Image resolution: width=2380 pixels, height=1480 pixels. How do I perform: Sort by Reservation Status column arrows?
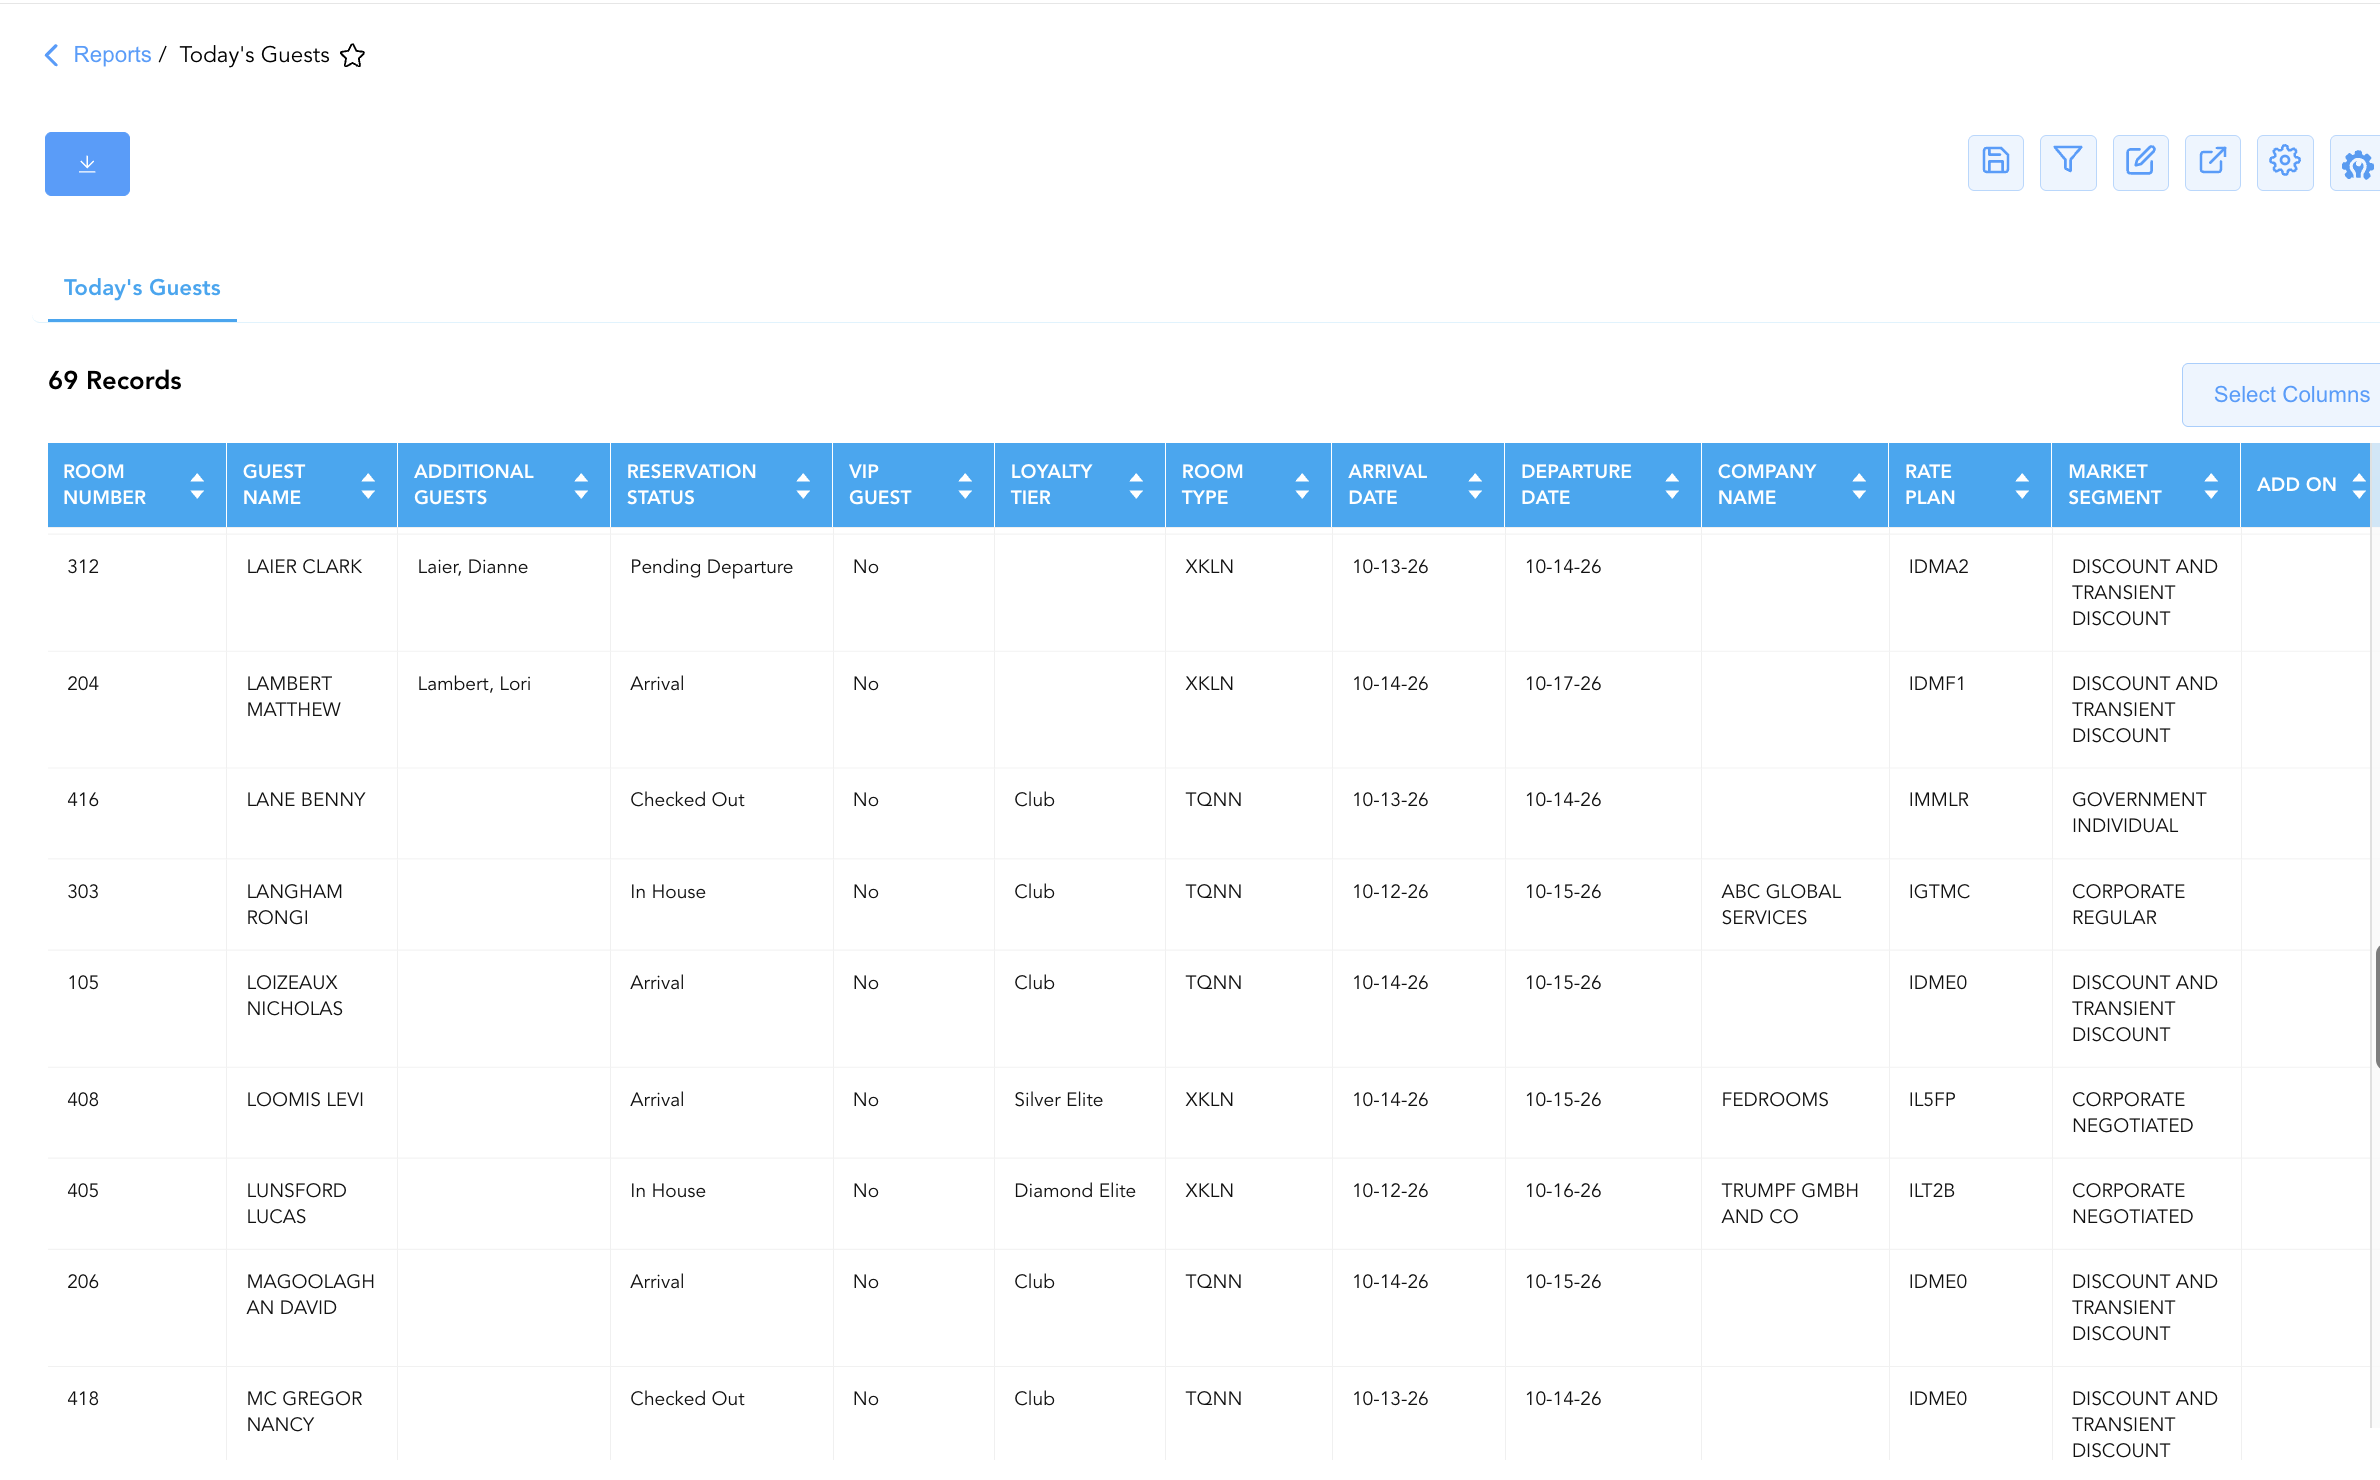[x=803, y=486]
